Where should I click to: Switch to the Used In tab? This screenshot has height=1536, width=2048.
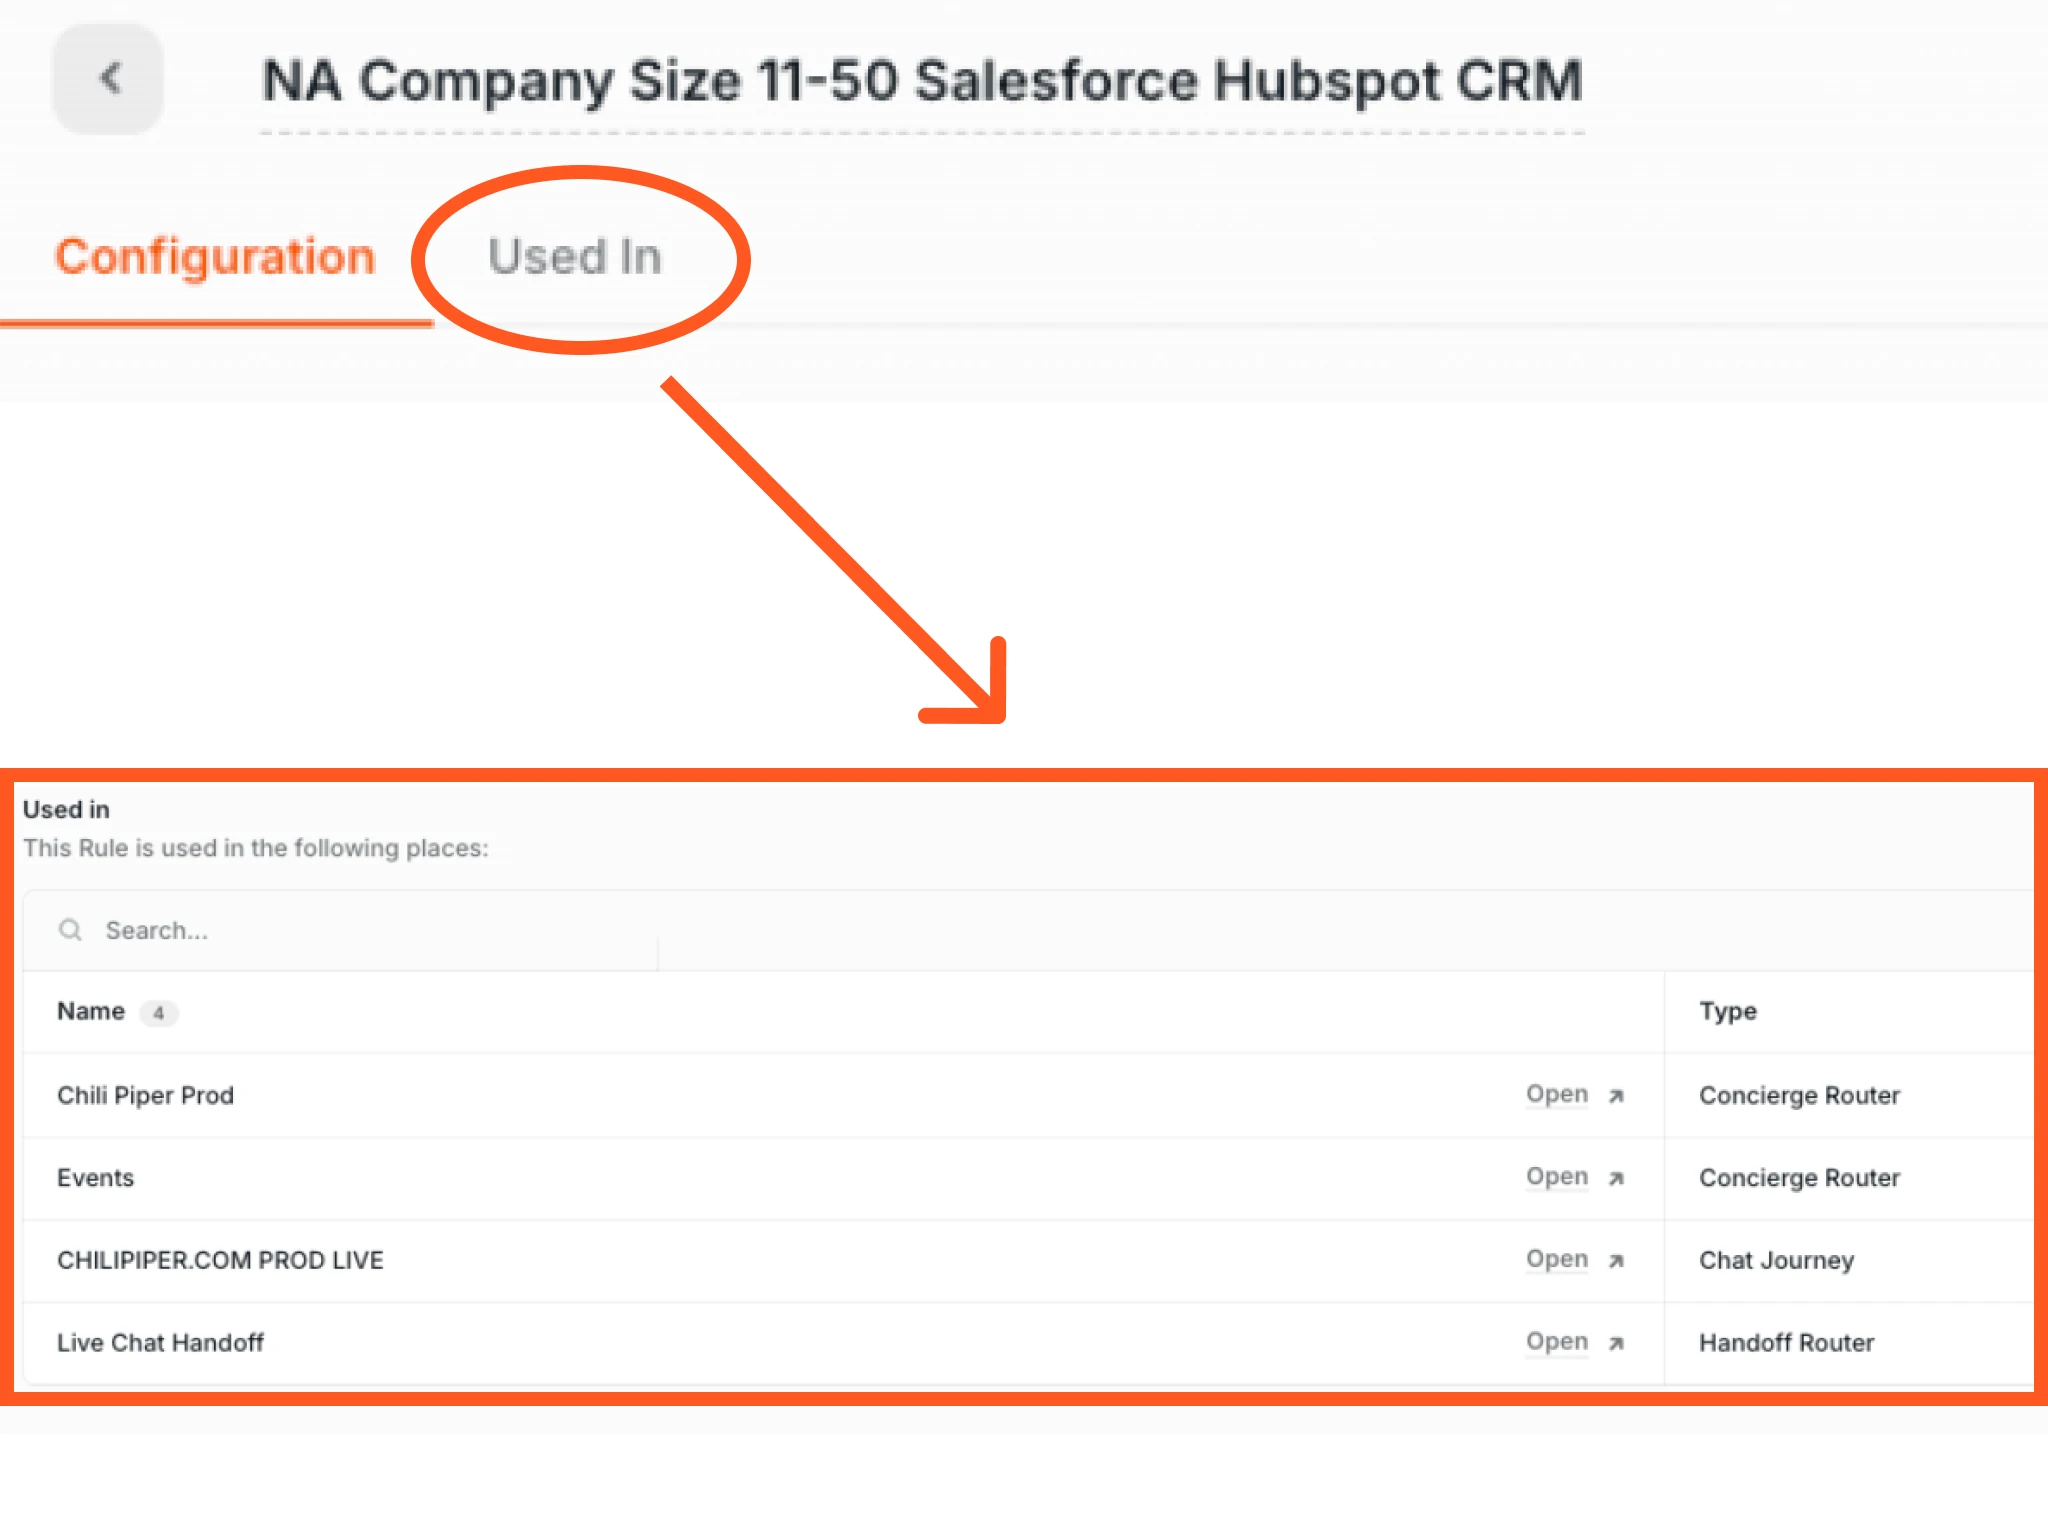[575, 257]
